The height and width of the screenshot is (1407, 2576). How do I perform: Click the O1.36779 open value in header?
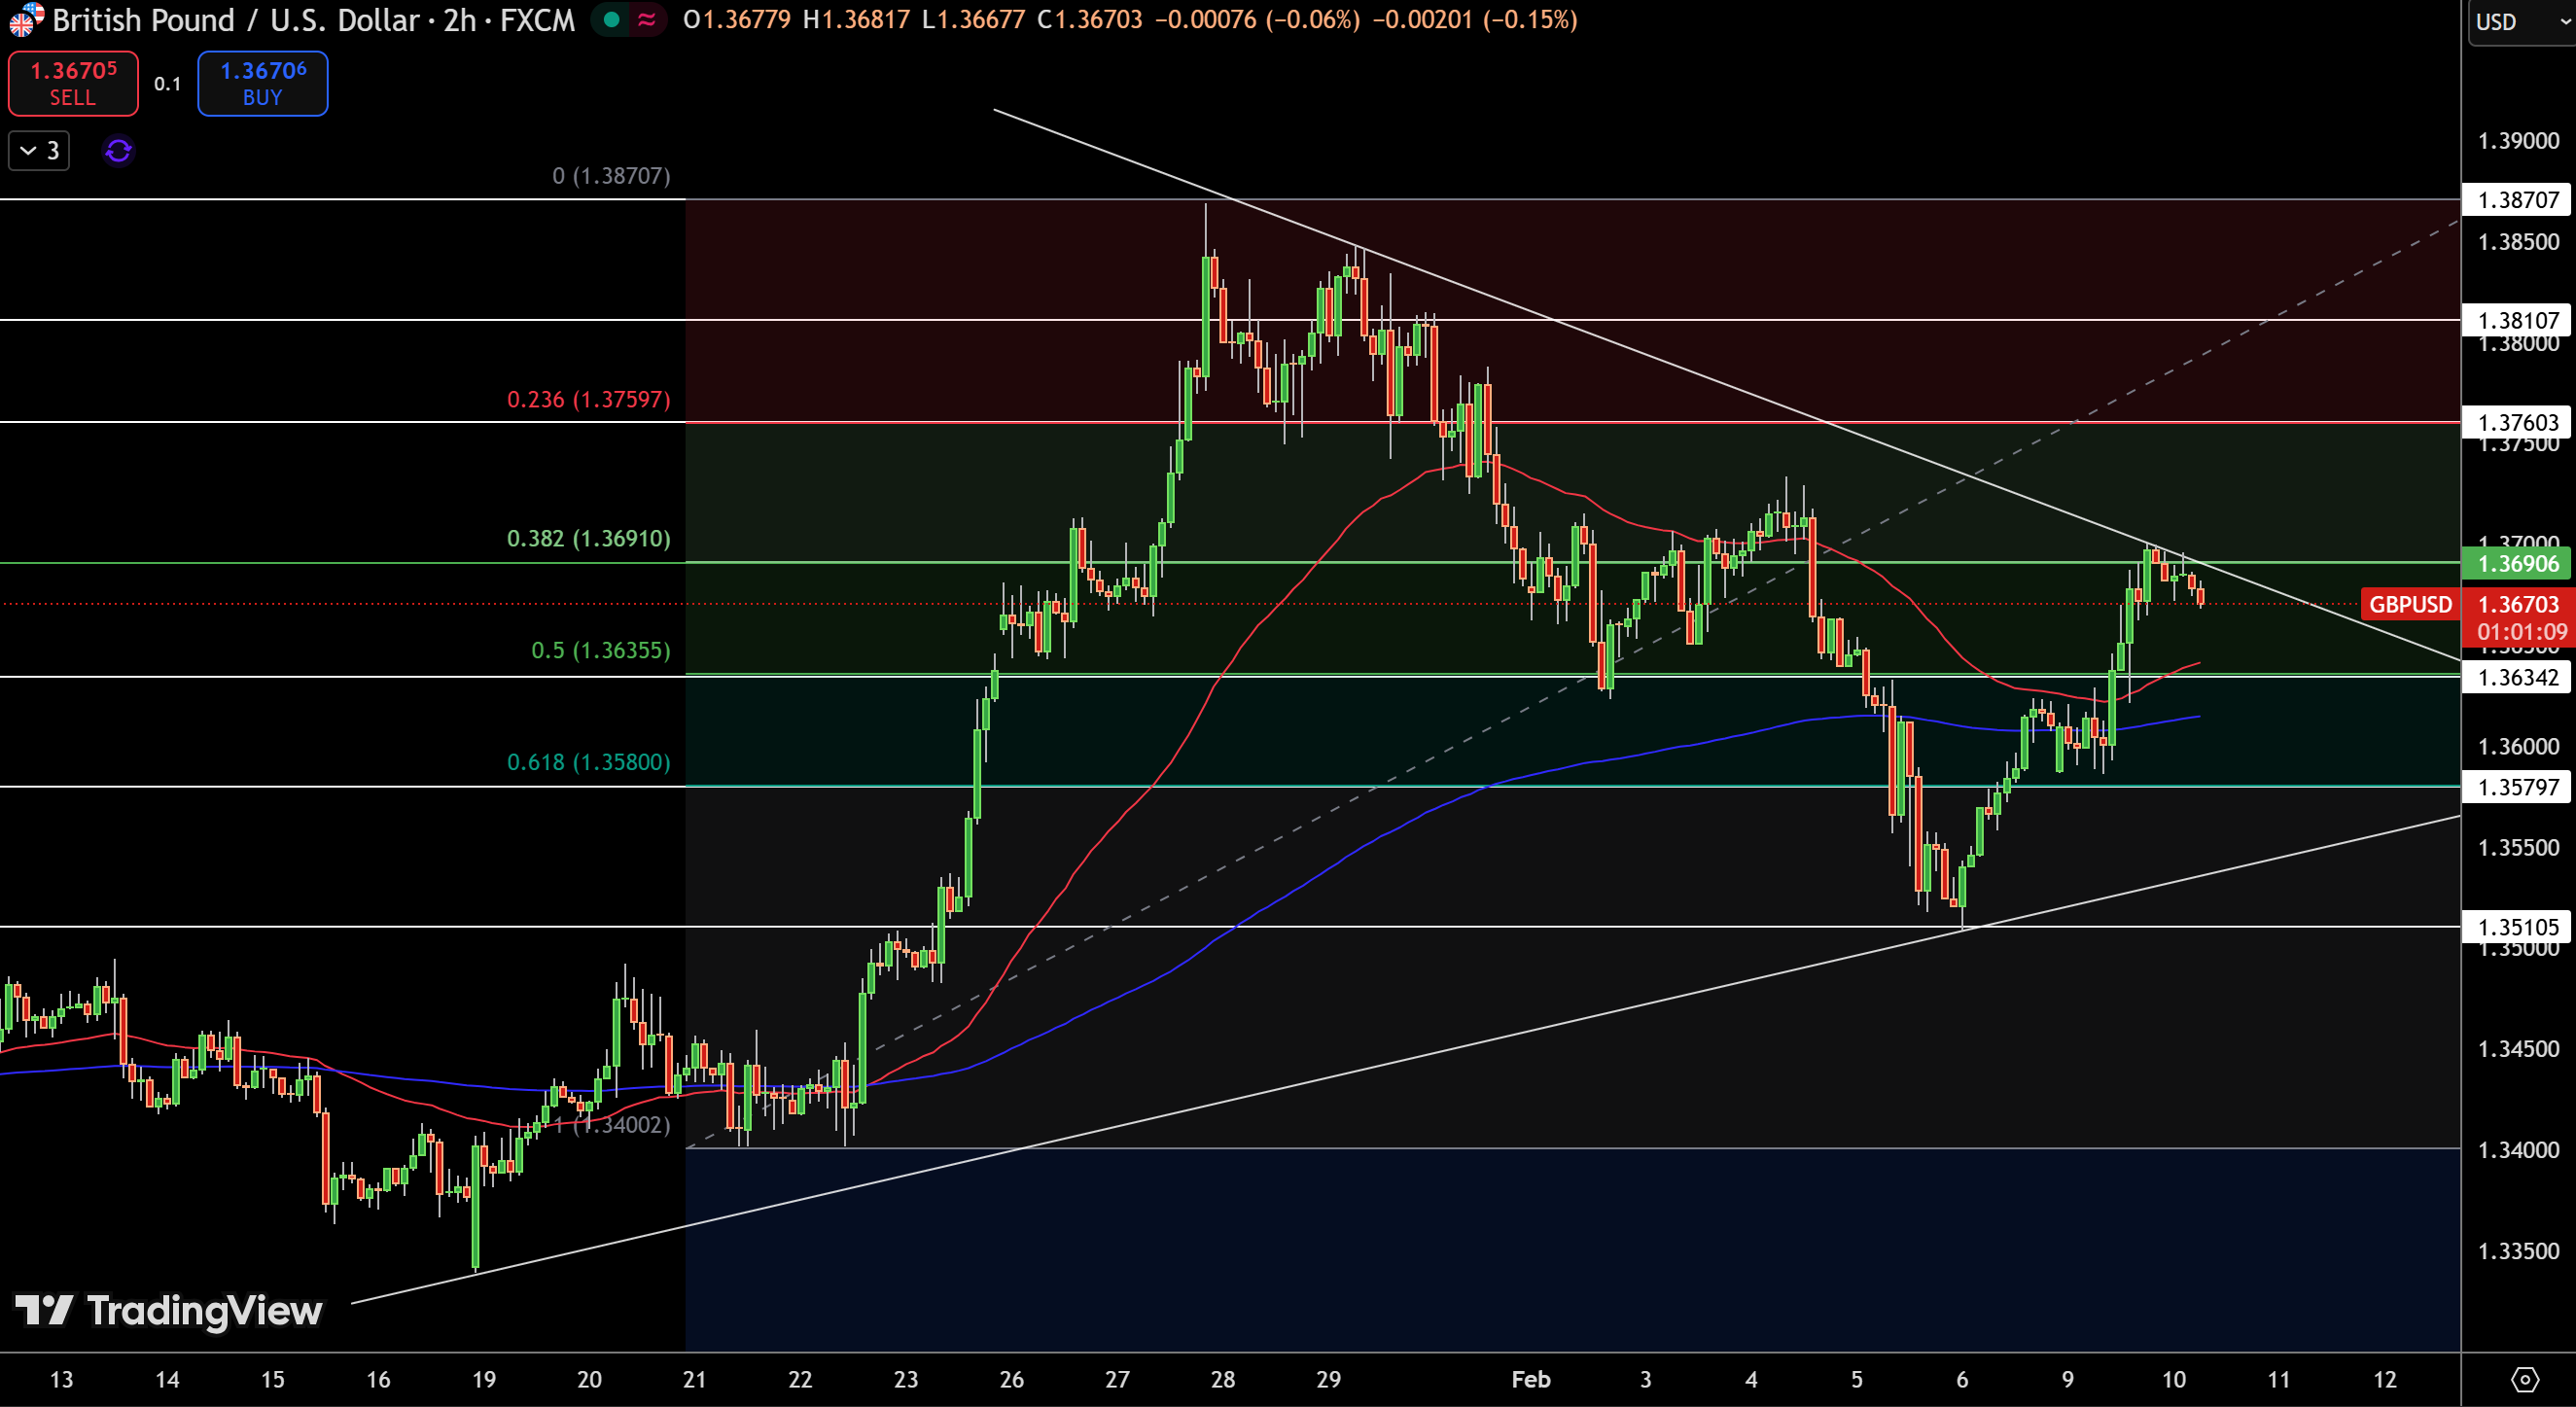point(738,20)
